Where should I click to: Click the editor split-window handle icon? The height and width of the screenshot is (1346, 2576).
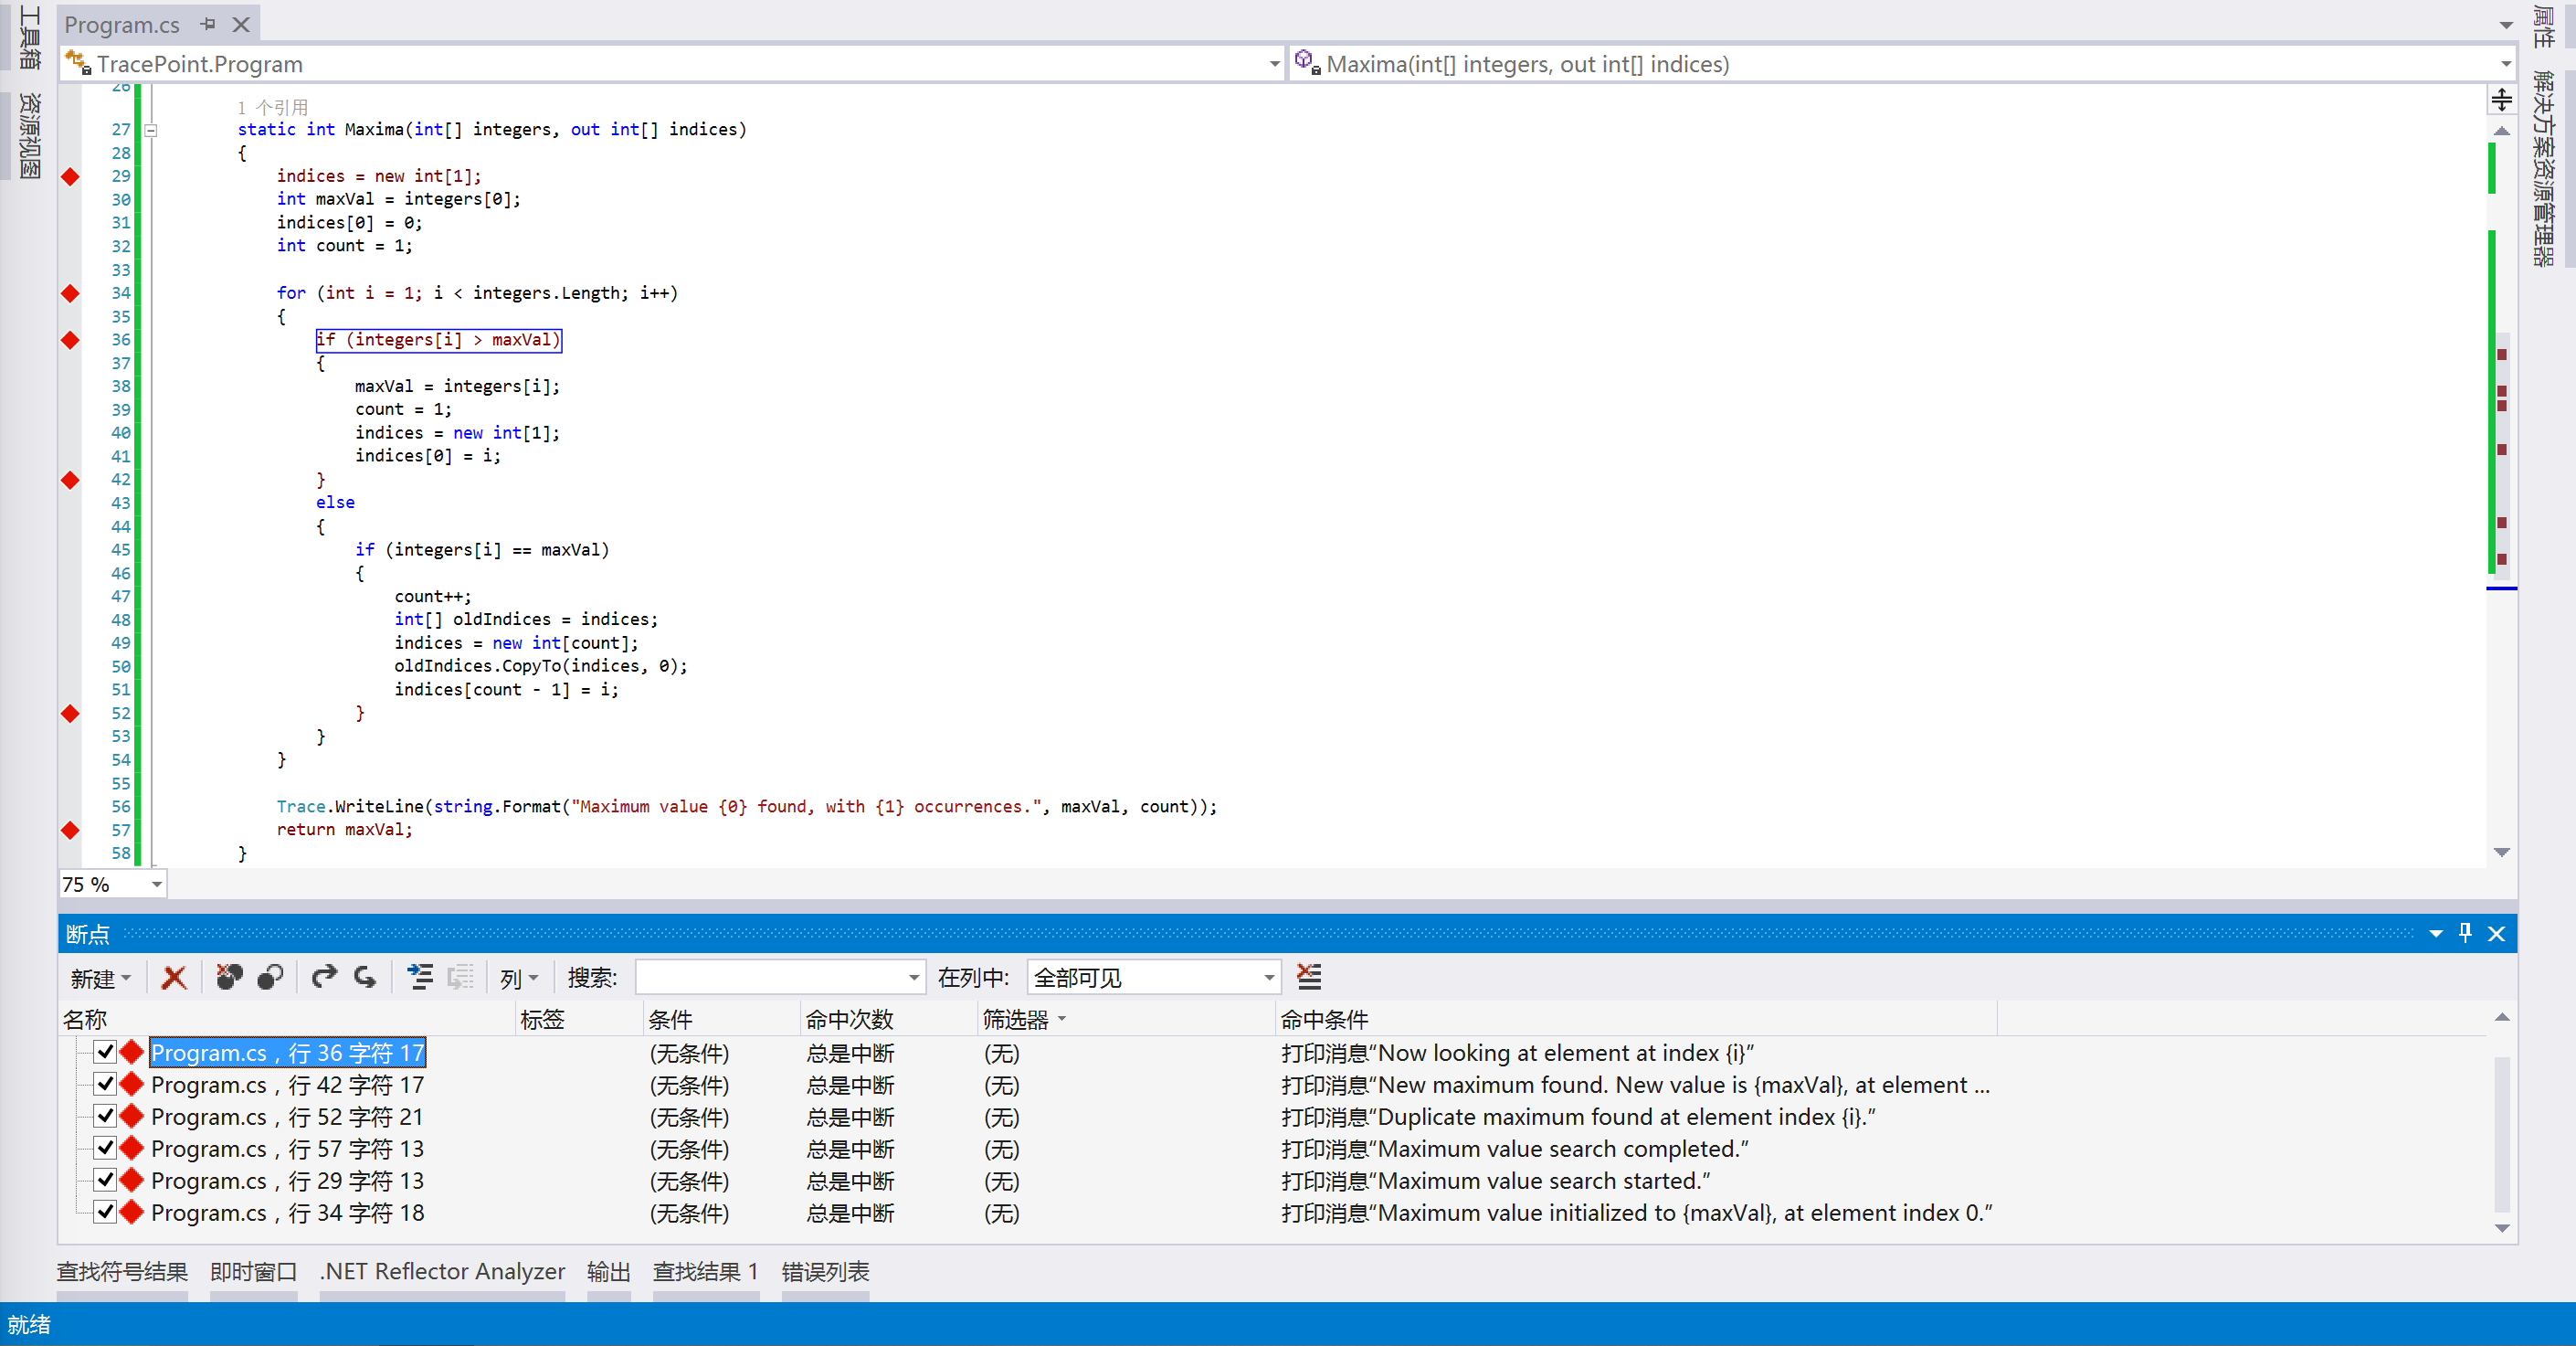[2501, 99]
